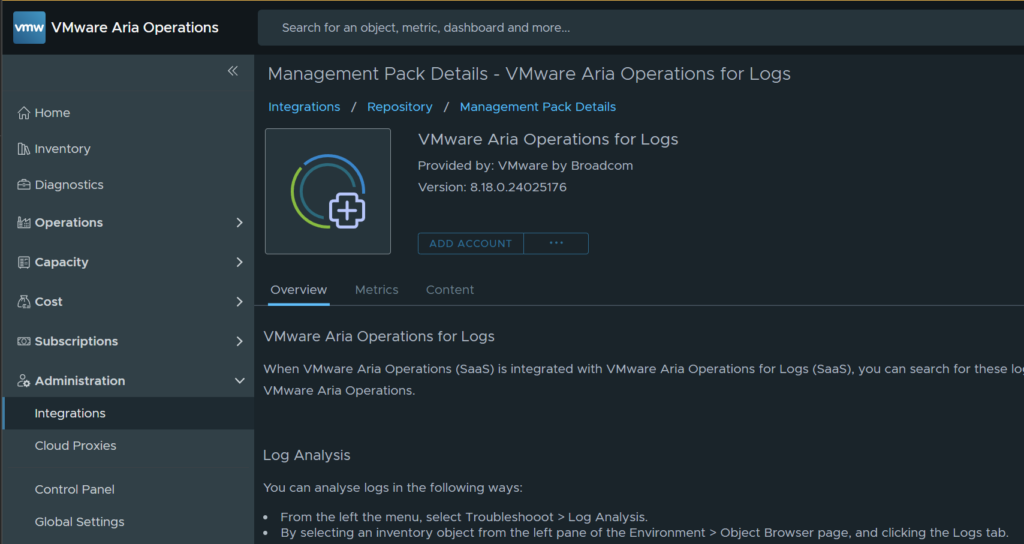
Task: Click the Subscriptions menu label
Action: click(x=76, y=342)
